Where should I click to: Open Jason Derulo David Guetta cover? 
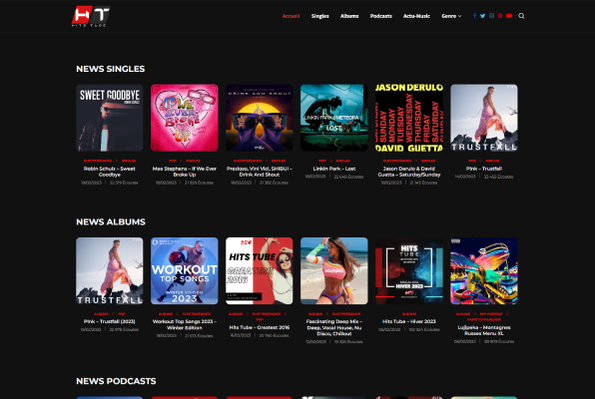point(409,118)
